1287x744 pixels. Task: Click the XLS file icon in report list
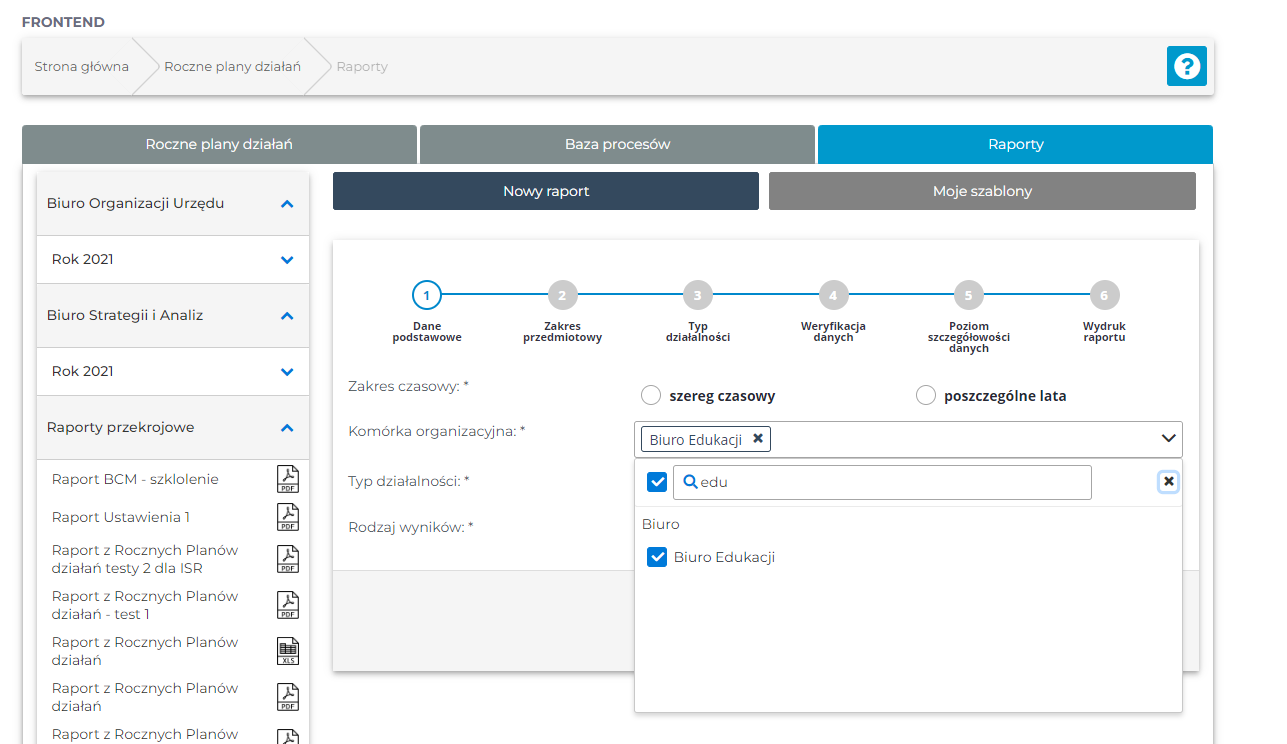coord(288,651)
